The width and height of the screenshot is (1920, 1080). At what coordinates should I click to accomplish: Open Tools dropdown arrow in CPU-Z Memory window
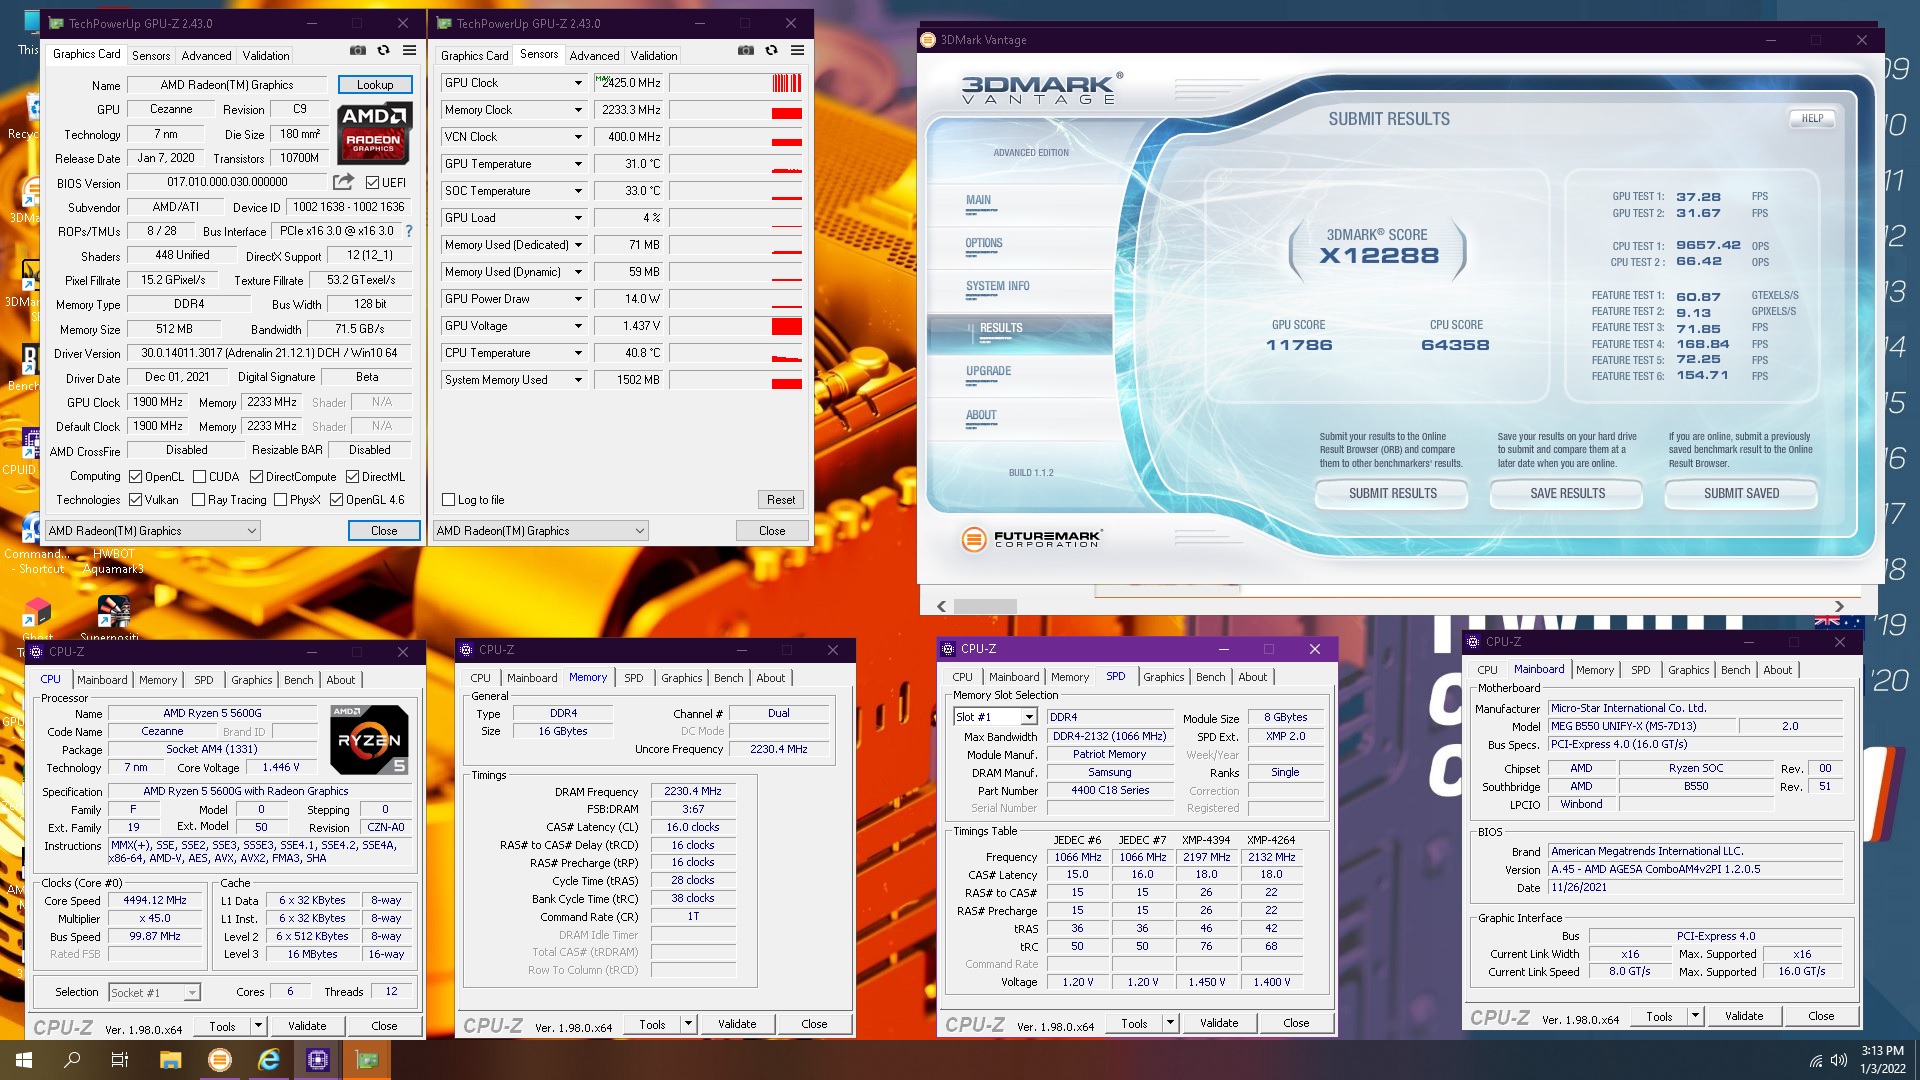coord(688,1024)
